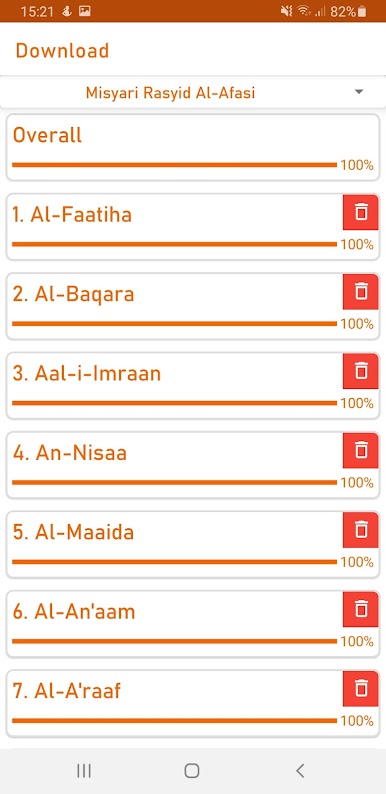This screenshot has width=386, height=794.
Task: Tap the Download screen title
Action: pos(62,51)
